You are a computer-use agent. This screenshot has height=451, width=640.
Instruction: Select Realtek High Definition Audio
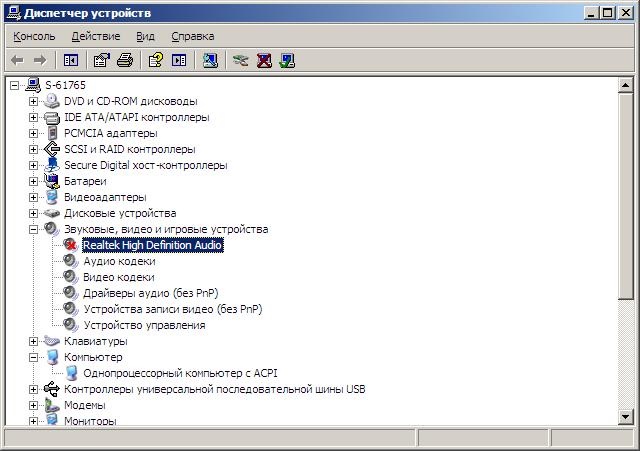point(153,245)
